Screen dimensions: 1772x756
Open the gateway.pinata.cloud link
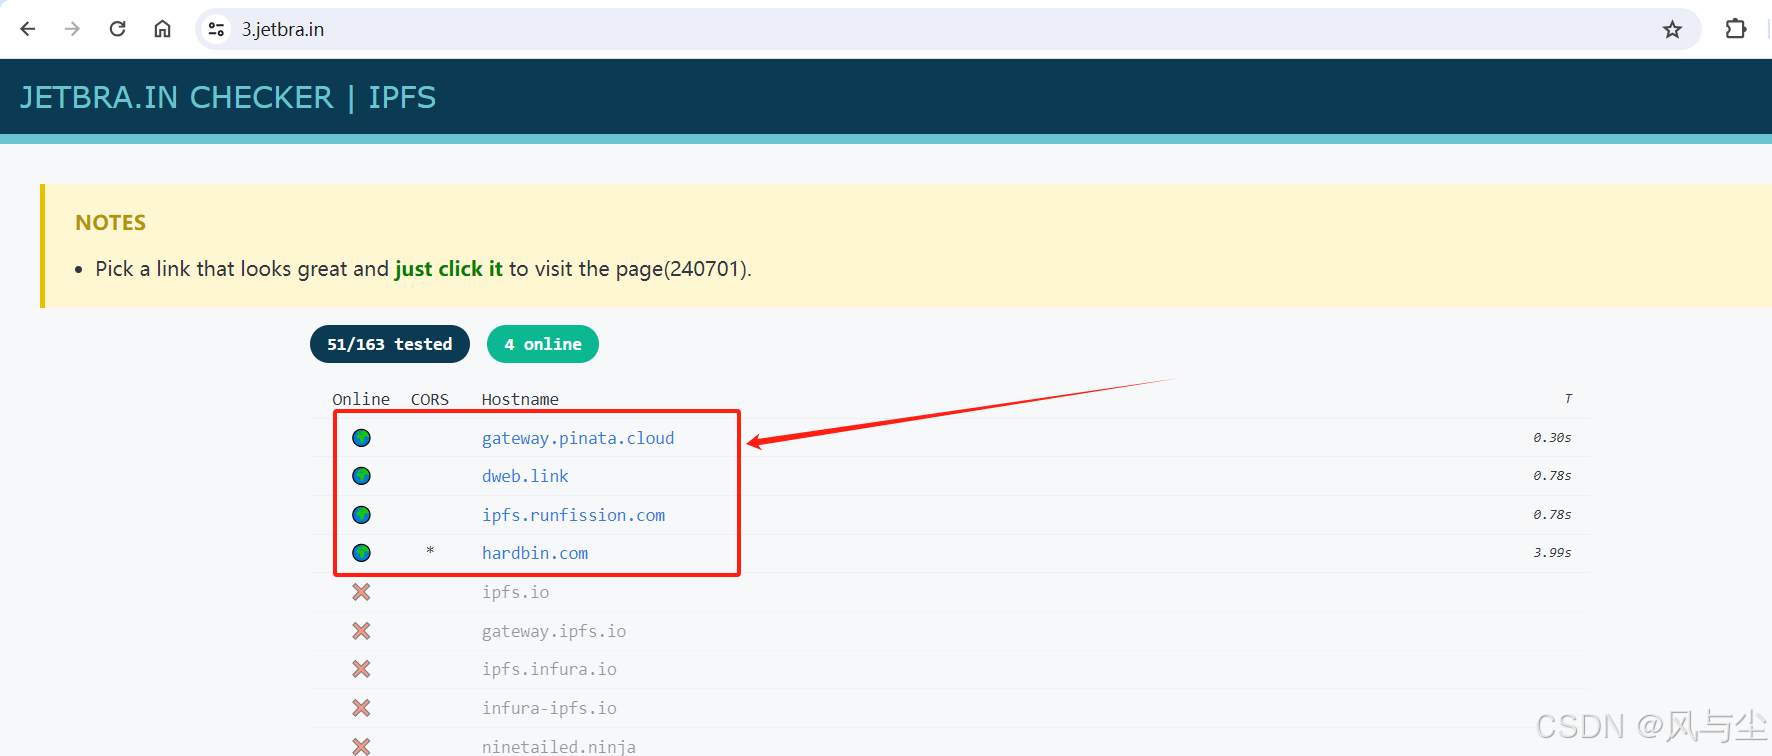[578, 438]
